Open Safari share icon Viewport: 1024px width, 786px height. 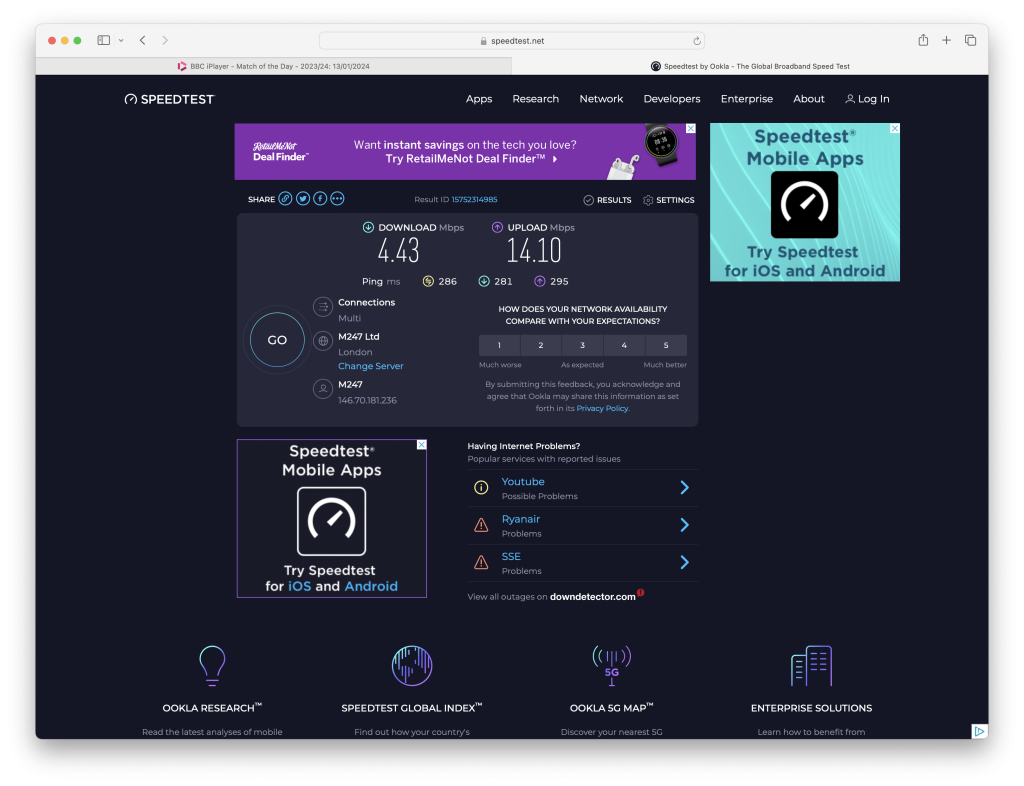[923, 40]
